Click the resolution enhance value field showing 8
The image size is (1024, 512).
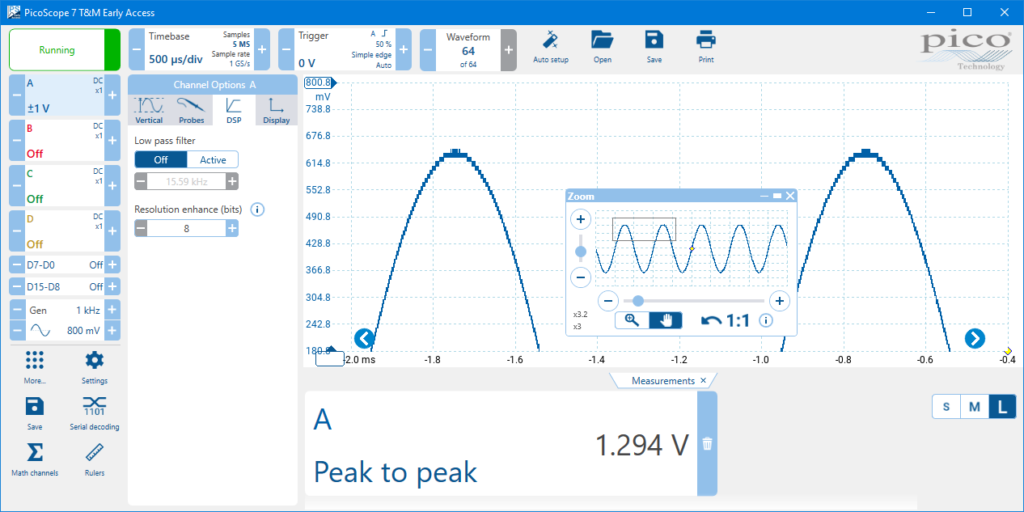[x=187, y=228]
